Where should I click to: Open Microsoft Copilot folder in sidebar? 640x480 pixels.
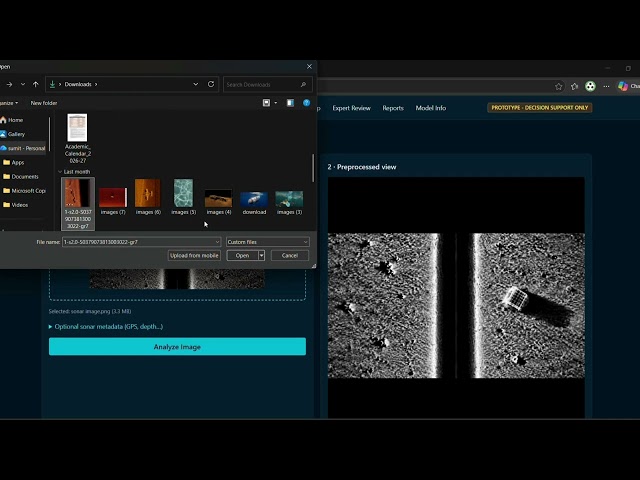pyautogui.click(x=23, y=191)
